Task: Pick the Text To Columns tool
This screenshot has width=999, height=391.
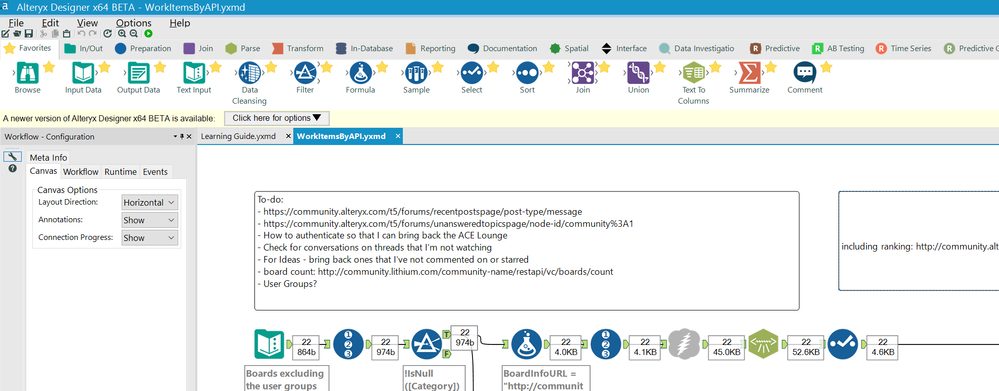Action: pyautogui.click(x=694, y=73)
